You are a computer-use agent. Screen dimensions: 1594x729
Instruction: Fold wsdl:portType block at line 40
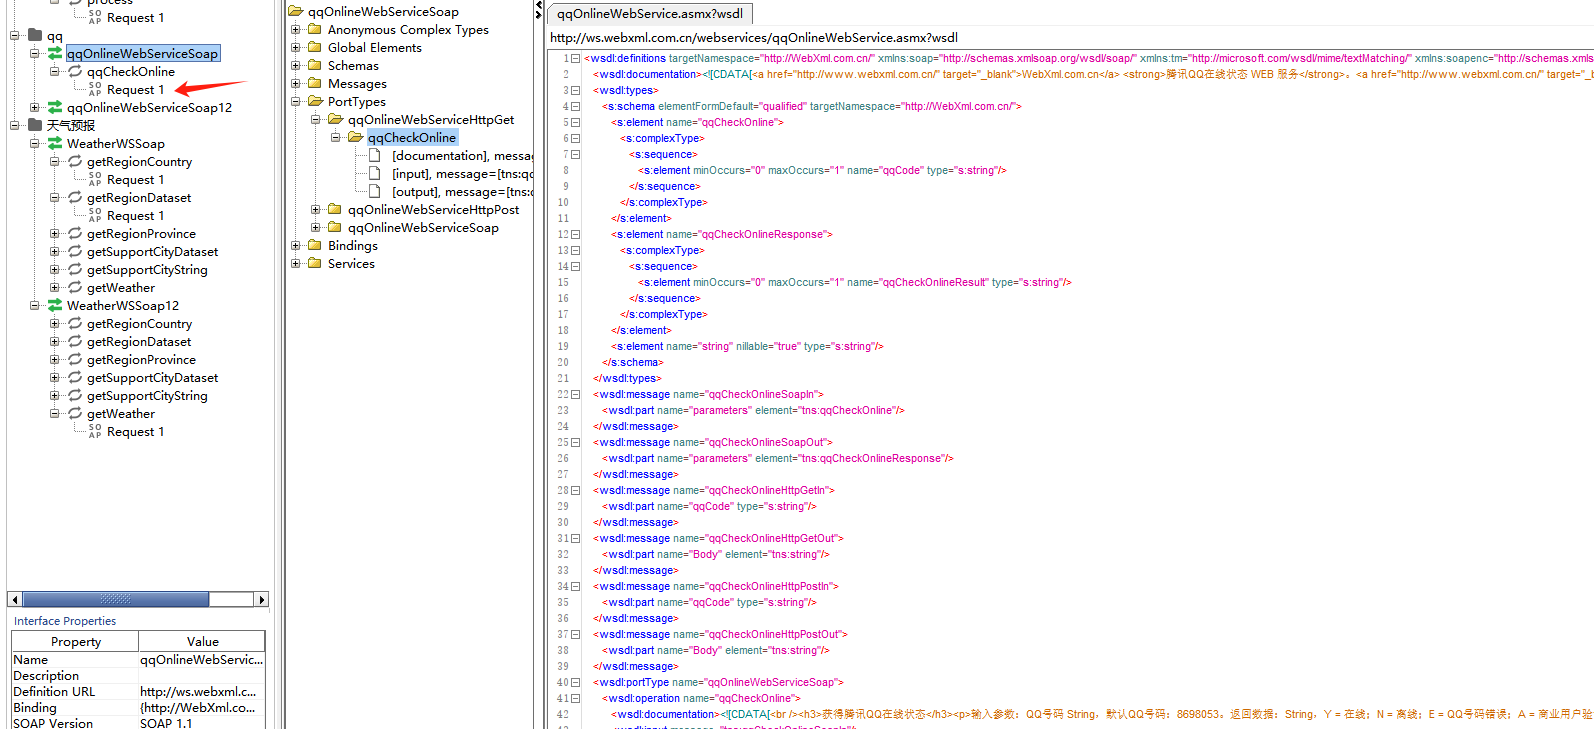[575, 682]
